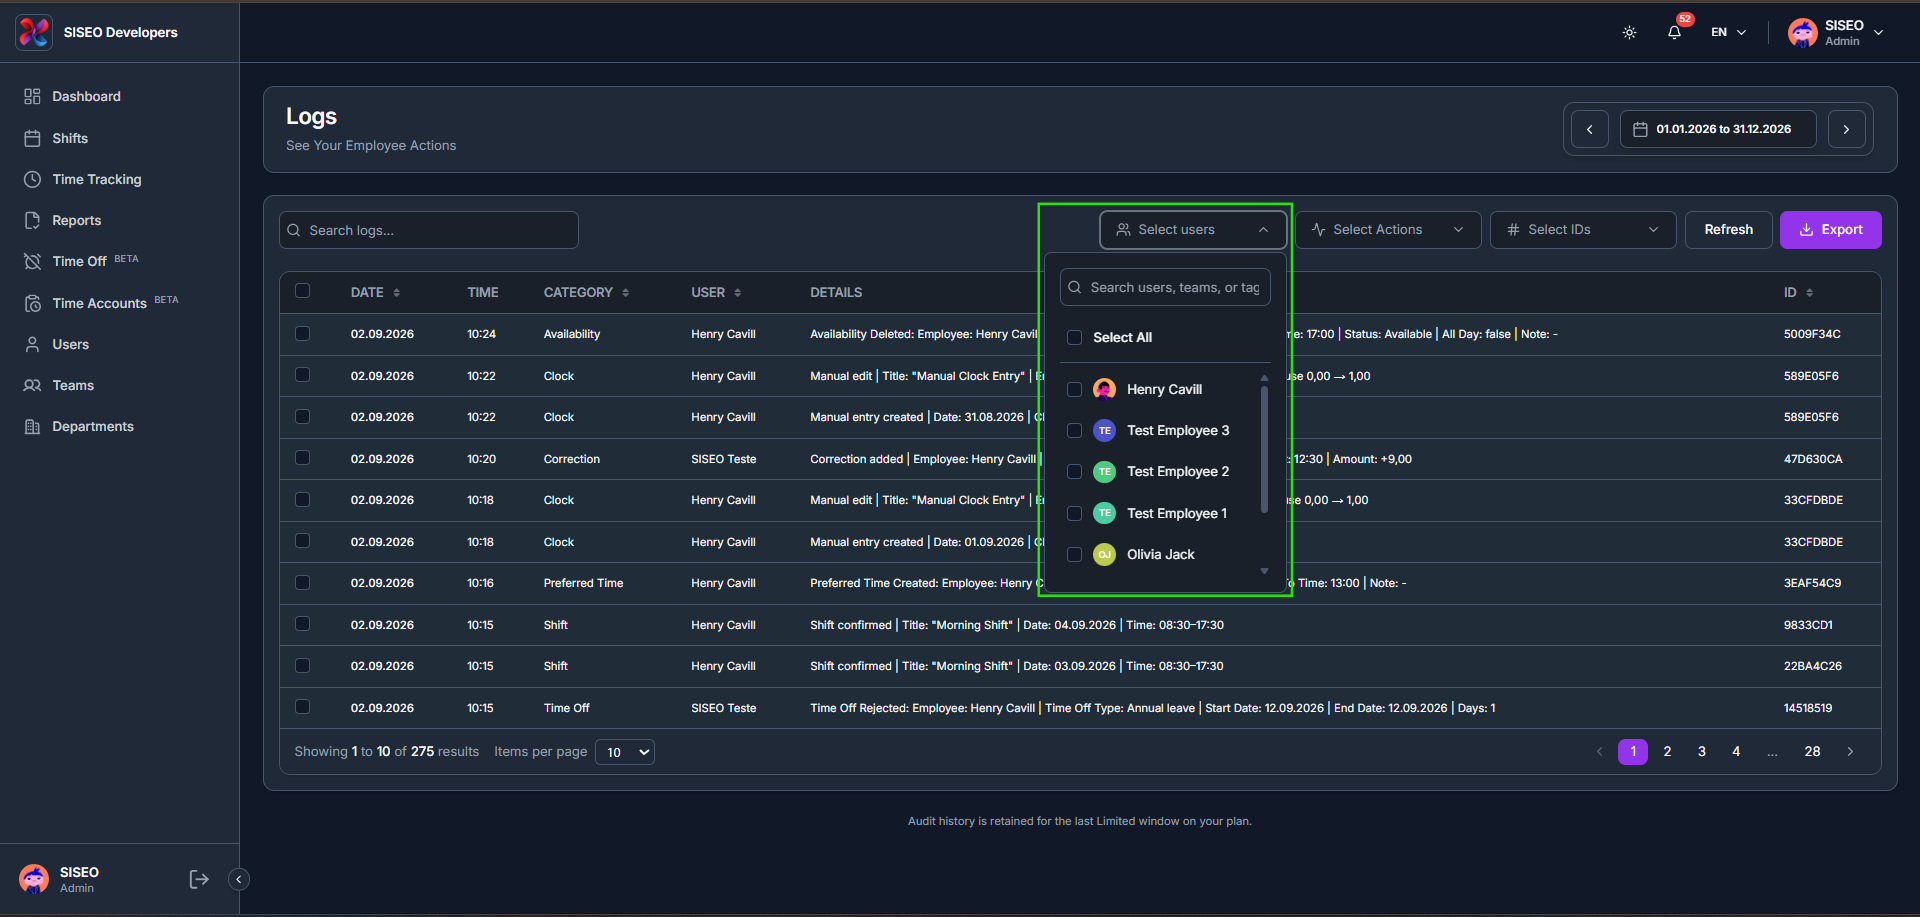Click user list scroll up arrow
The image size is (1920, 917).
(x=1264, y=378)
